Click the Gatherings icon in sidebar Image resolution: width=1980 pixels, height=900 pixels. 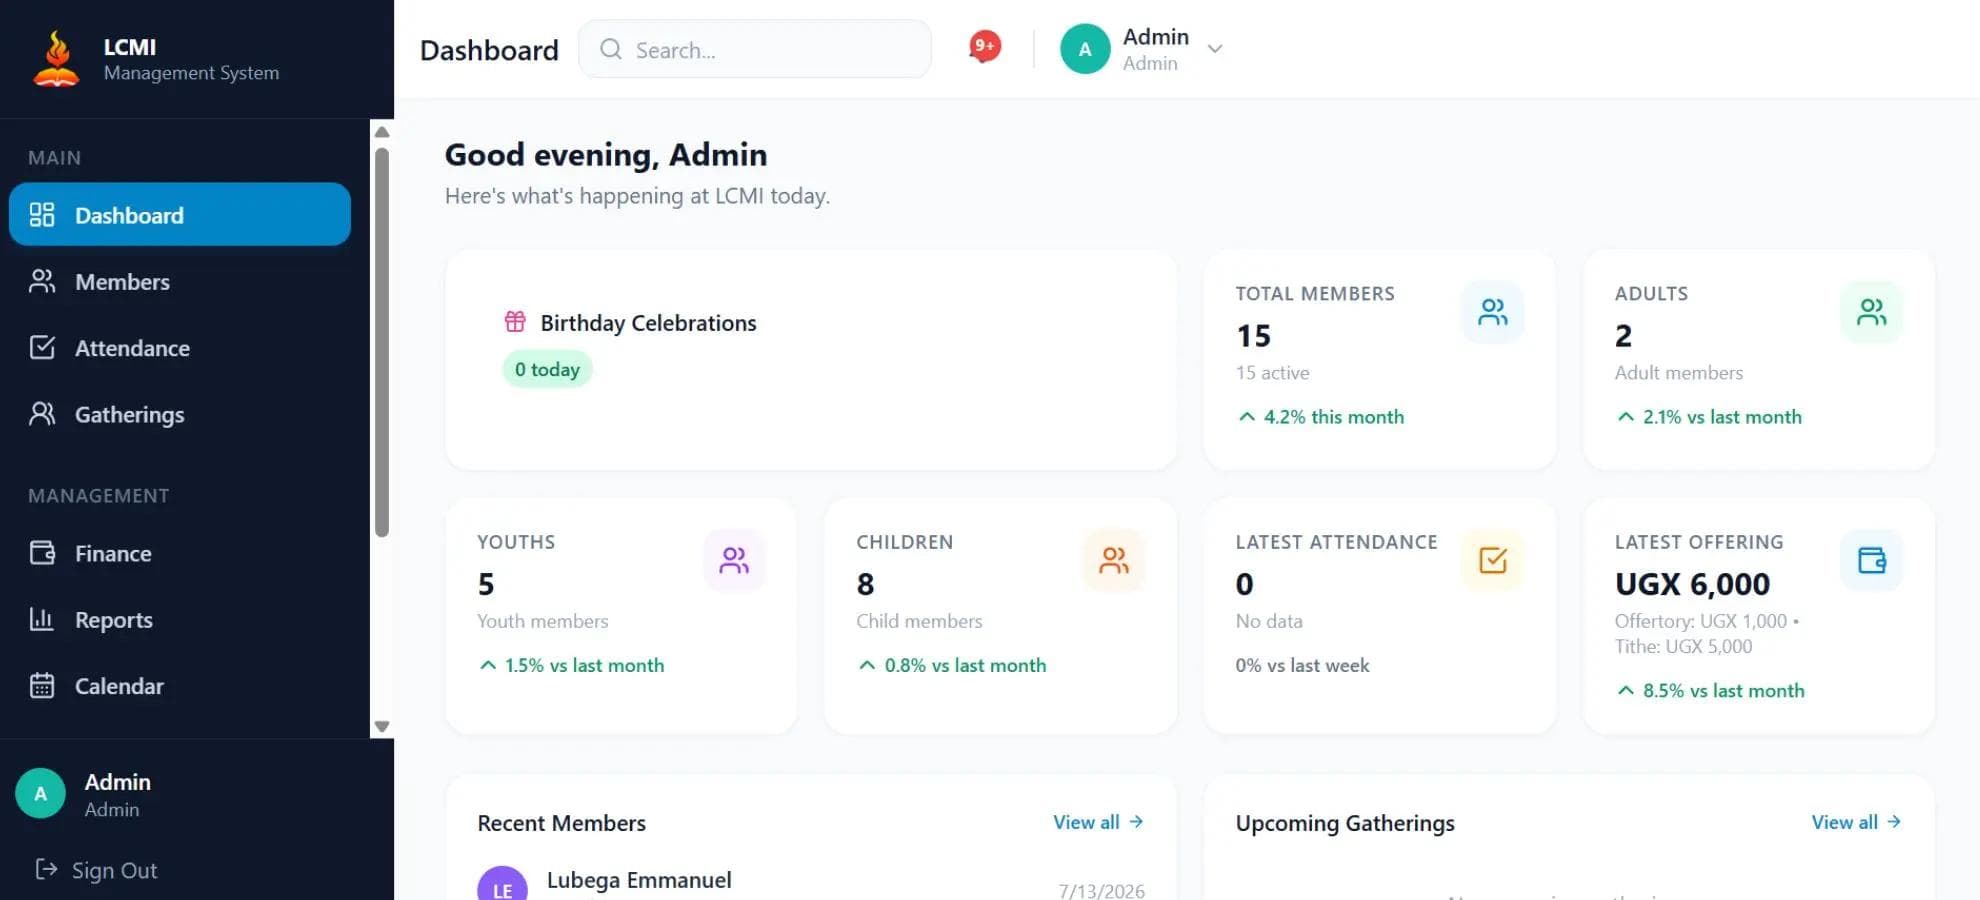click(42, 414)
